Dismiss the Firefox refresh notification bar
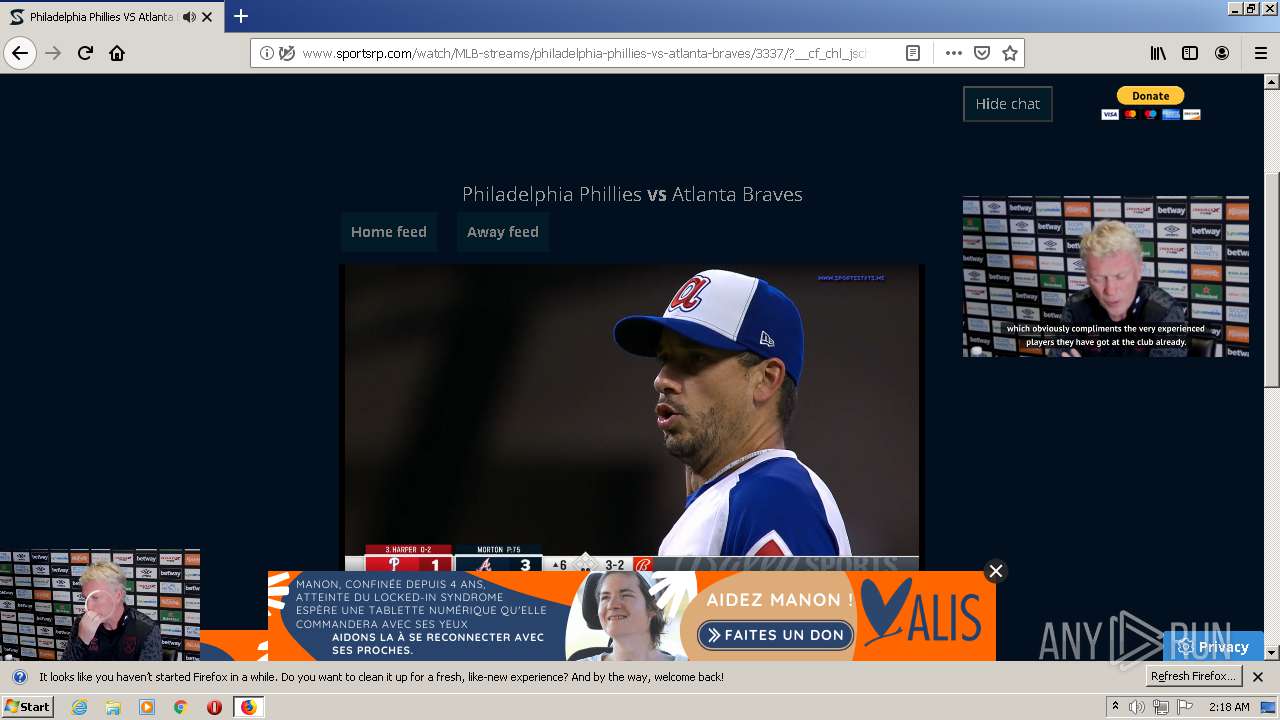The image size is (1280, 720). pyautogui.click(x=1258, y=677)
